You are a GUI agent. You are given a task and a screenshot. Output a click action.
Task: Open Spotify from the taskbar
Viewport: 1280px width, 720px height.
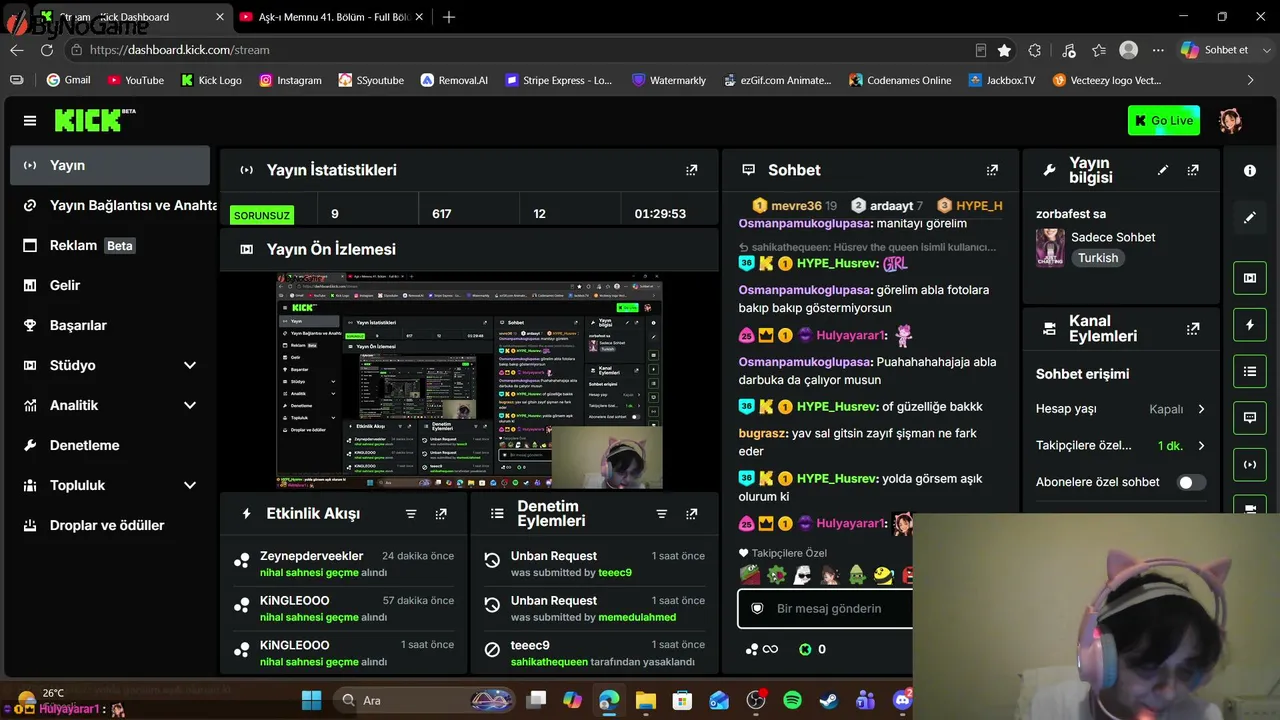(x=792, y=700)
